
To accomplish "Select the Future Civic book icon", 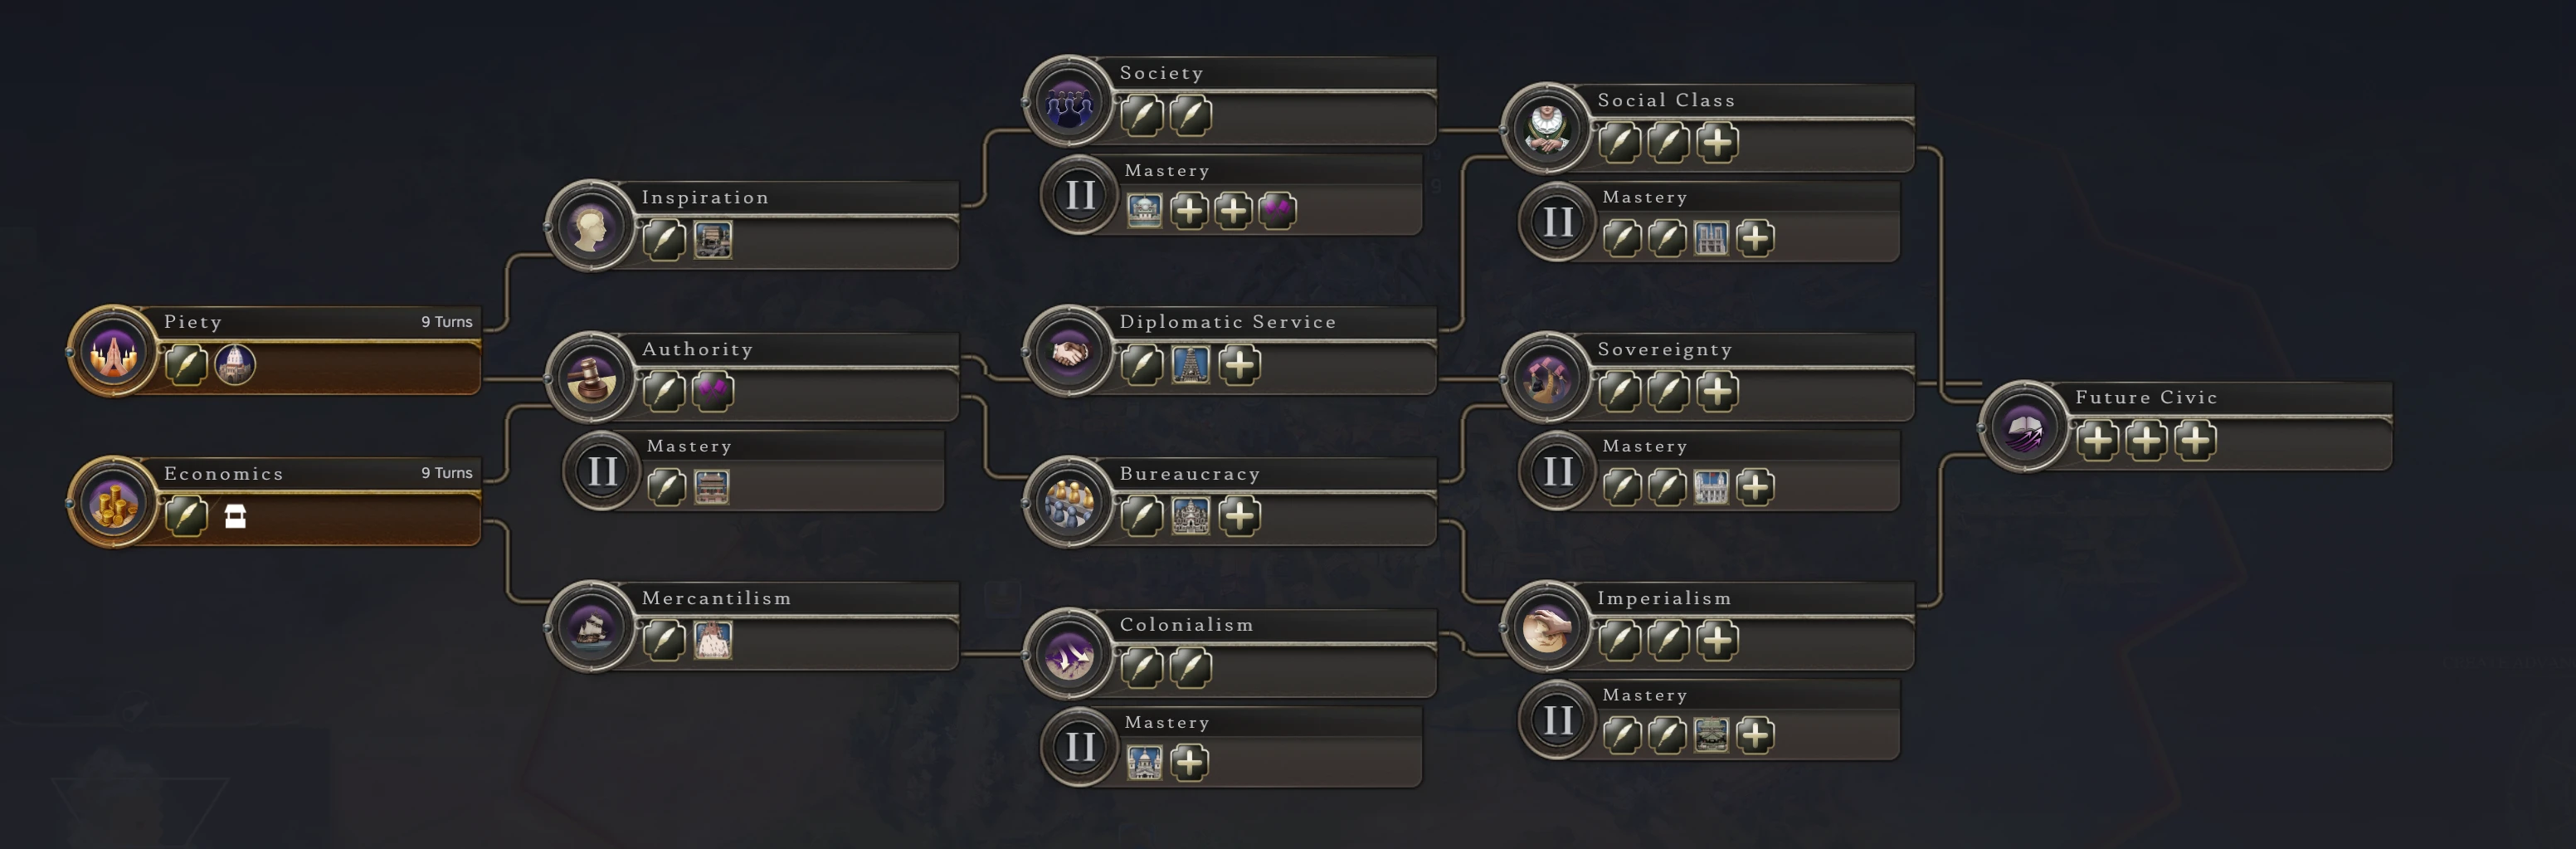I will tap(2025, 428).
